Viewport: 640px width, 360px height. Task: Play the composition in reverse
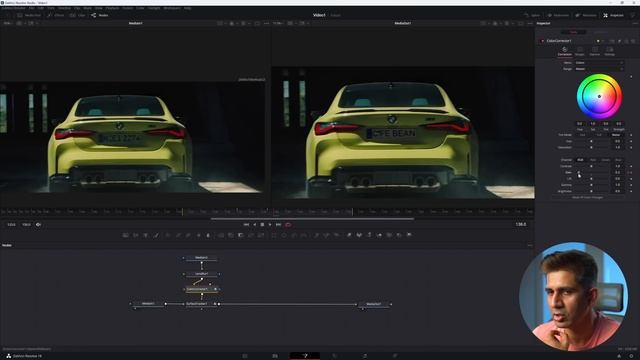255,224
